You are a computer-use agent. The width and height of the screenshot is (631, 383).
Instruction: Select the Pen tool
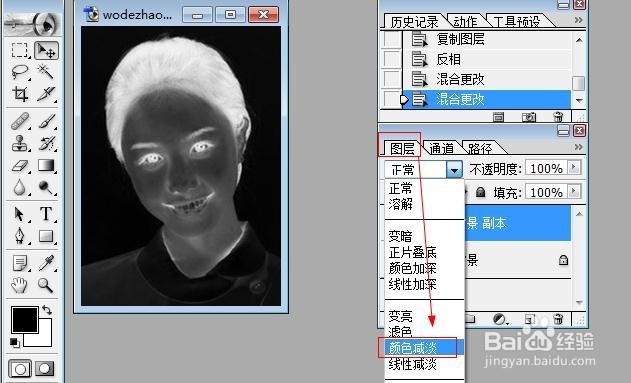(20, 236)
